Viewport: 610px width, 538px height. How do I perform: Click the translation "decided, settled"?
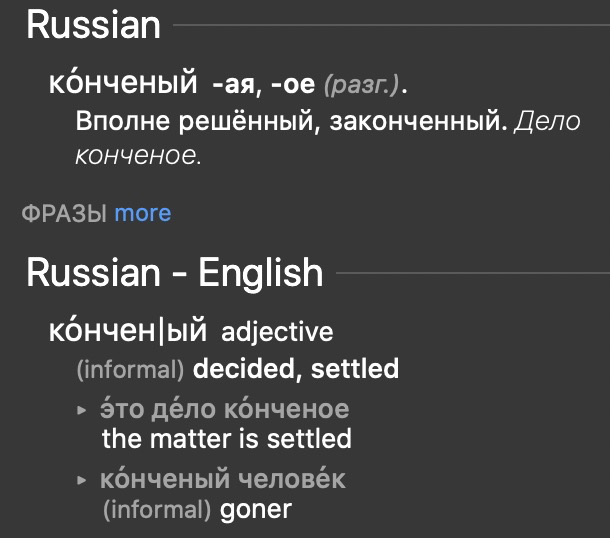296,369
